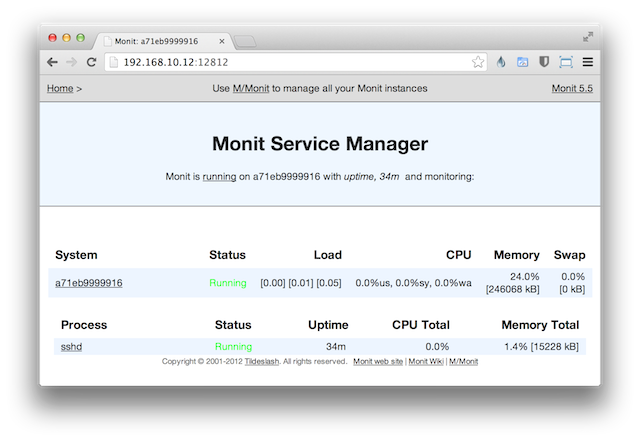This screenshot has width=640, height=441.
Task: Click the screen capture extension icon
Action: 566,62
